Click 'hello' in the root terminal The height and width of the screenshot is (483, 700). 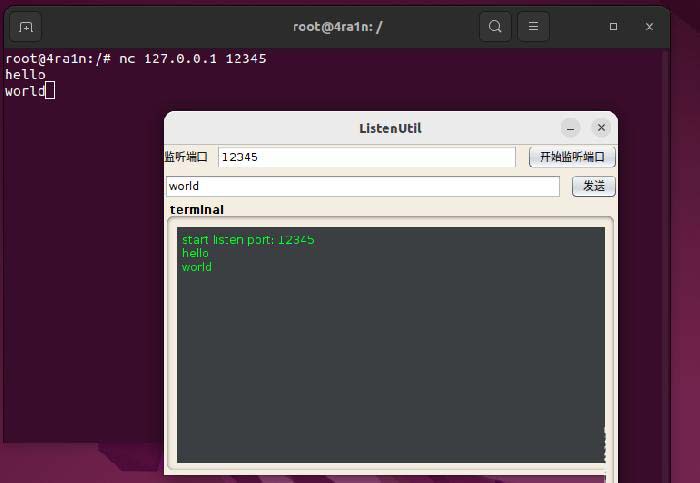[x=25, y=75]
